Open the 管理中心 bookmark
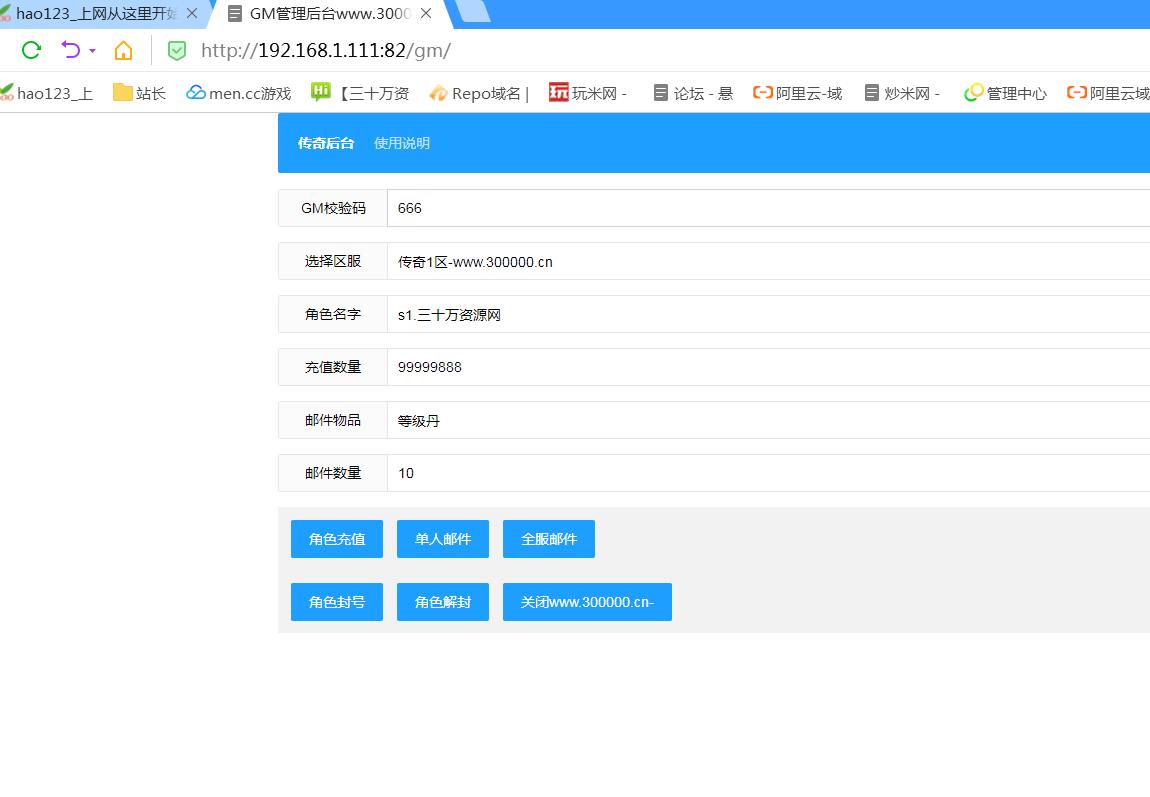The image size is (1150, 797). (1005, 93)
